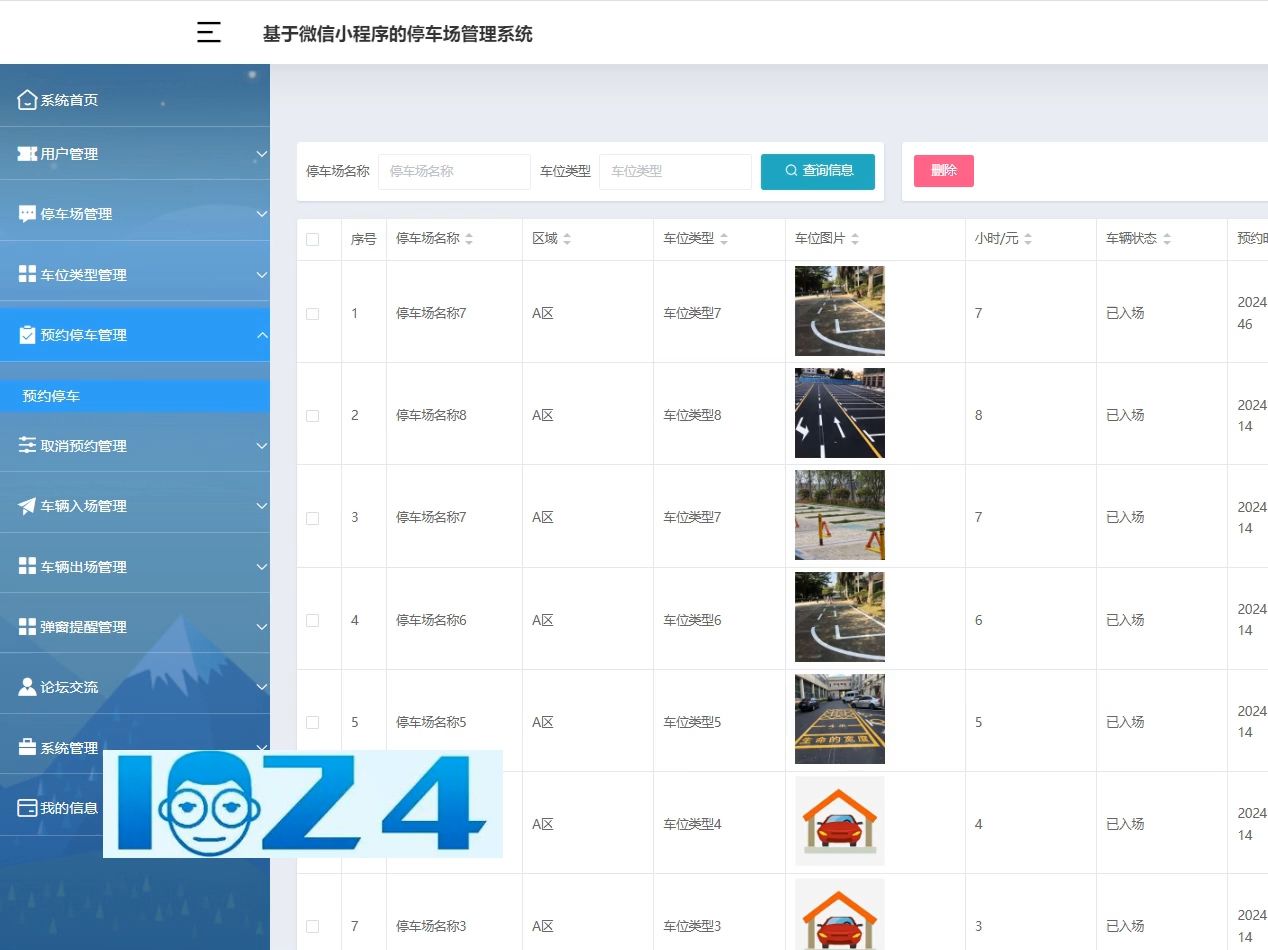Tick the checkbox next to 停车场名称5
Image resolution: width=1268 pixels, height=950 pixels.
click(313, 721)
